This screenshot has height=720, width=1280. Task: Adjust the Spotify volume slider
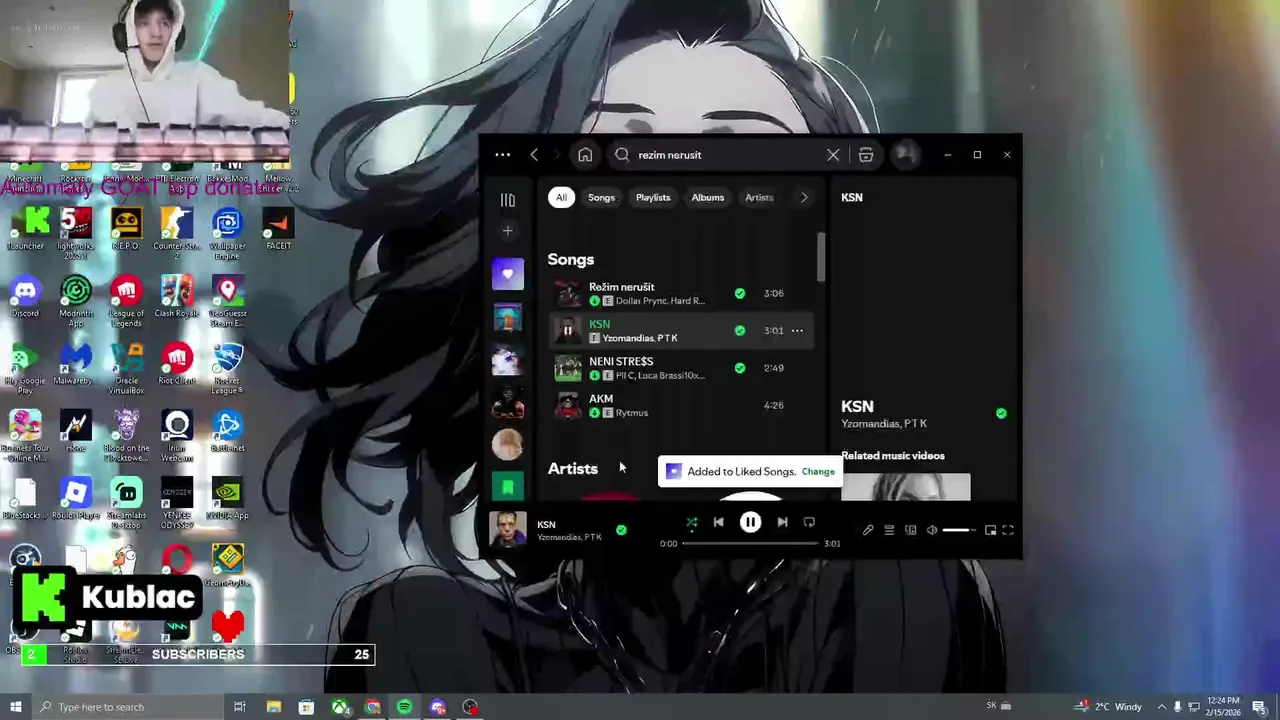pos(958,530)
